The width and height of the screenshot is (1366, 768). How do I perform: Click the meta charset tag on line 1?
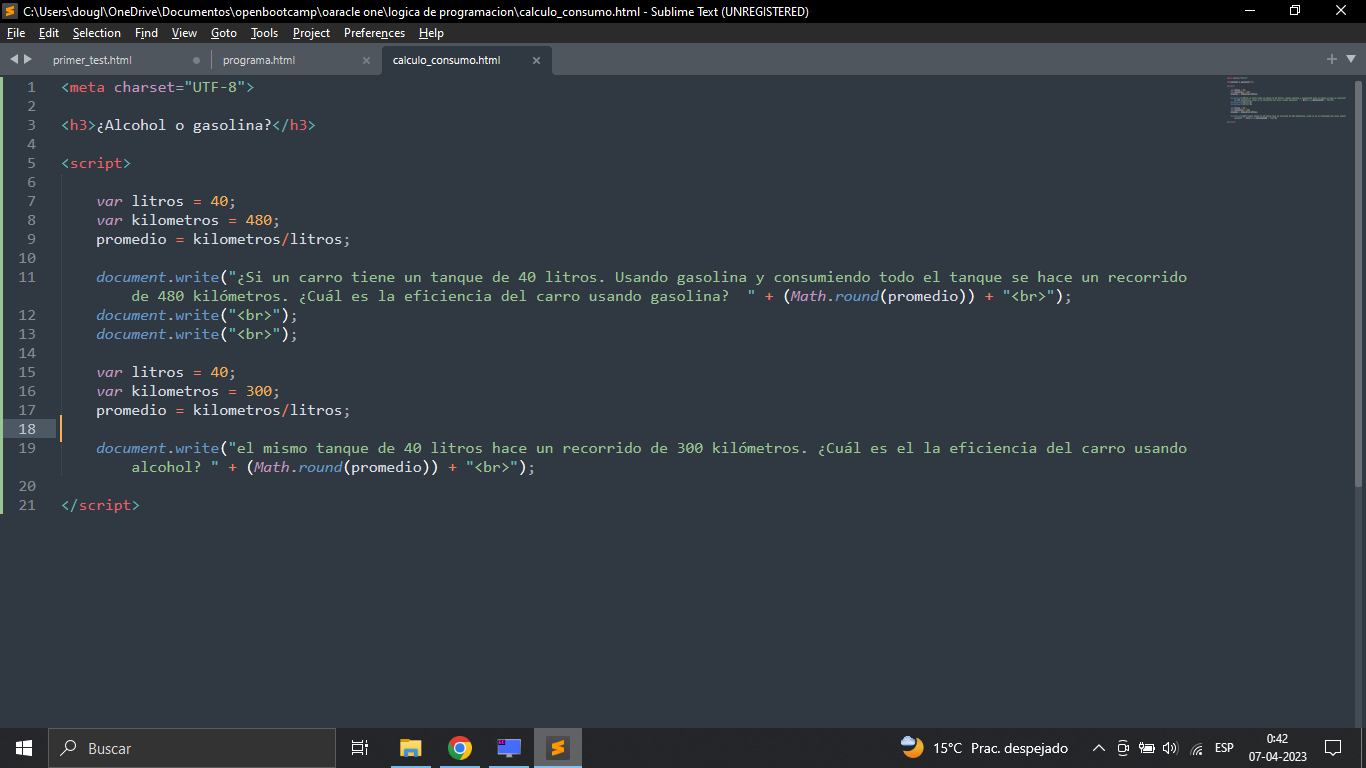[158, 87]
